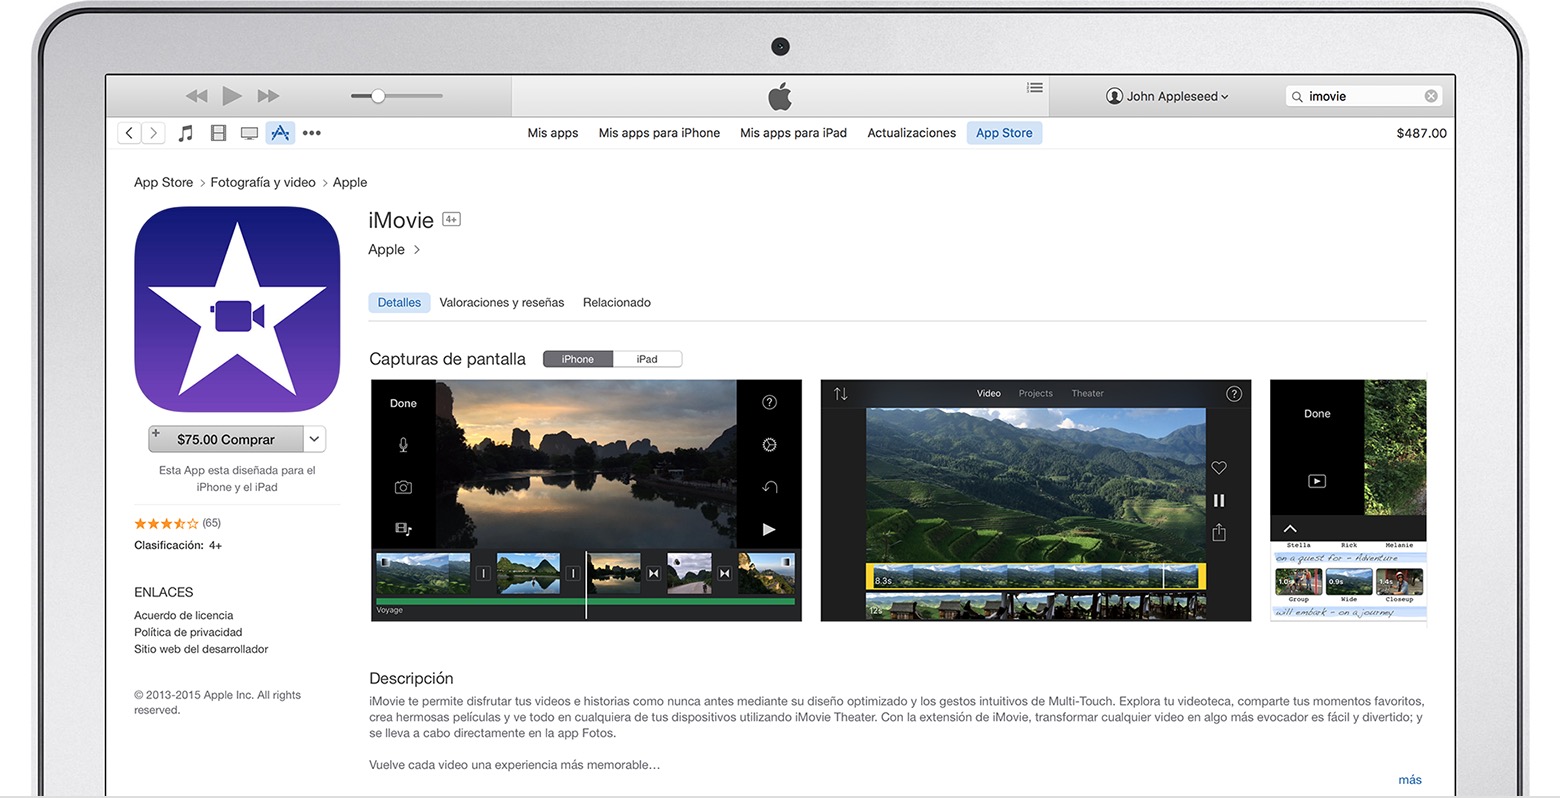
Task: Open the Actualizaciones navigation item
Action: click(x=910, y=132)
